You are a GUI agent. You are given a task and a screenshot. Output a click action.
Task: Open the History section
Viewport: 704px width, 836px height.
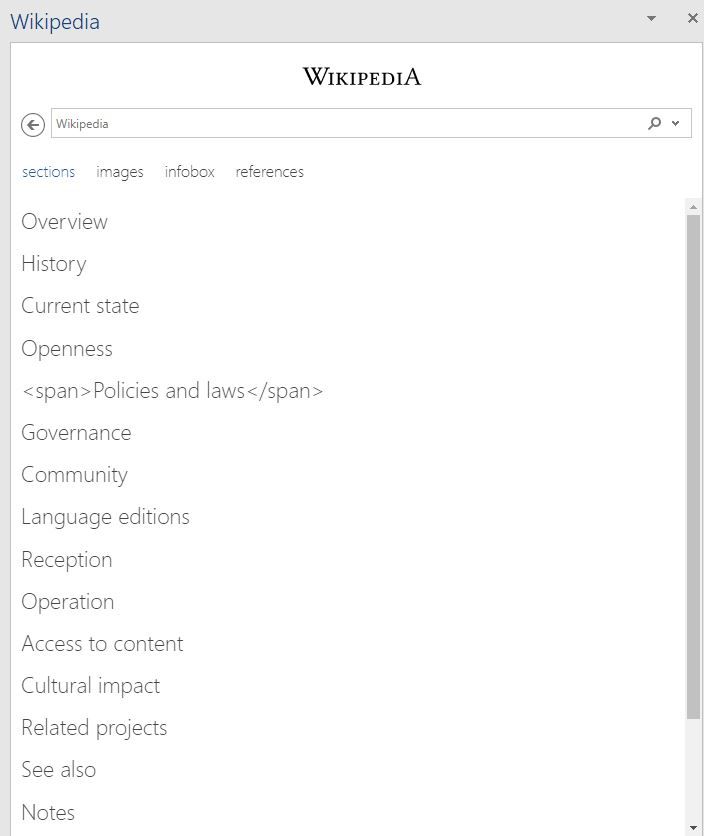pos(54,264)
